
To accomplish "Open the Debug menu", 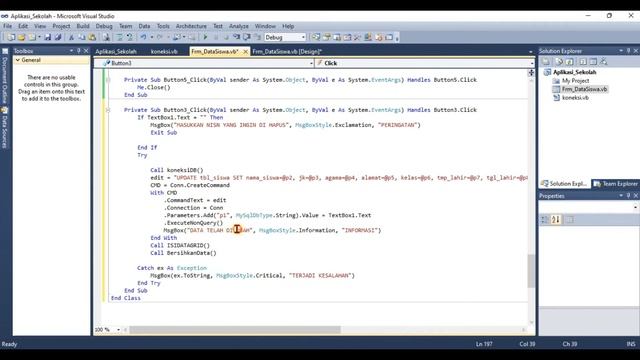I will point(104,26).
